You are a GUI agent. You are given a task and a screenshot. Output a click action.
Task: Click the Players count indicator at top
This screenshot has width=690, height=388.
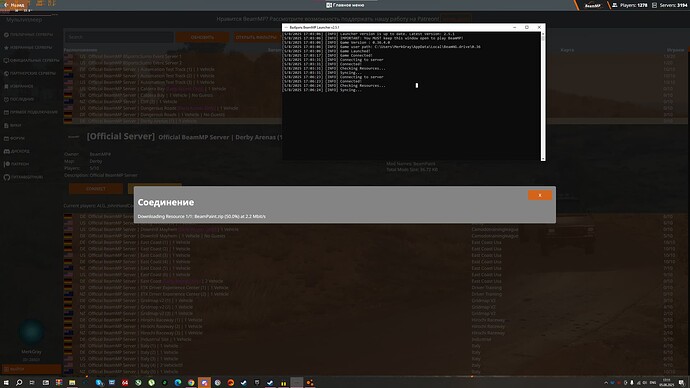tap(630, 5)
